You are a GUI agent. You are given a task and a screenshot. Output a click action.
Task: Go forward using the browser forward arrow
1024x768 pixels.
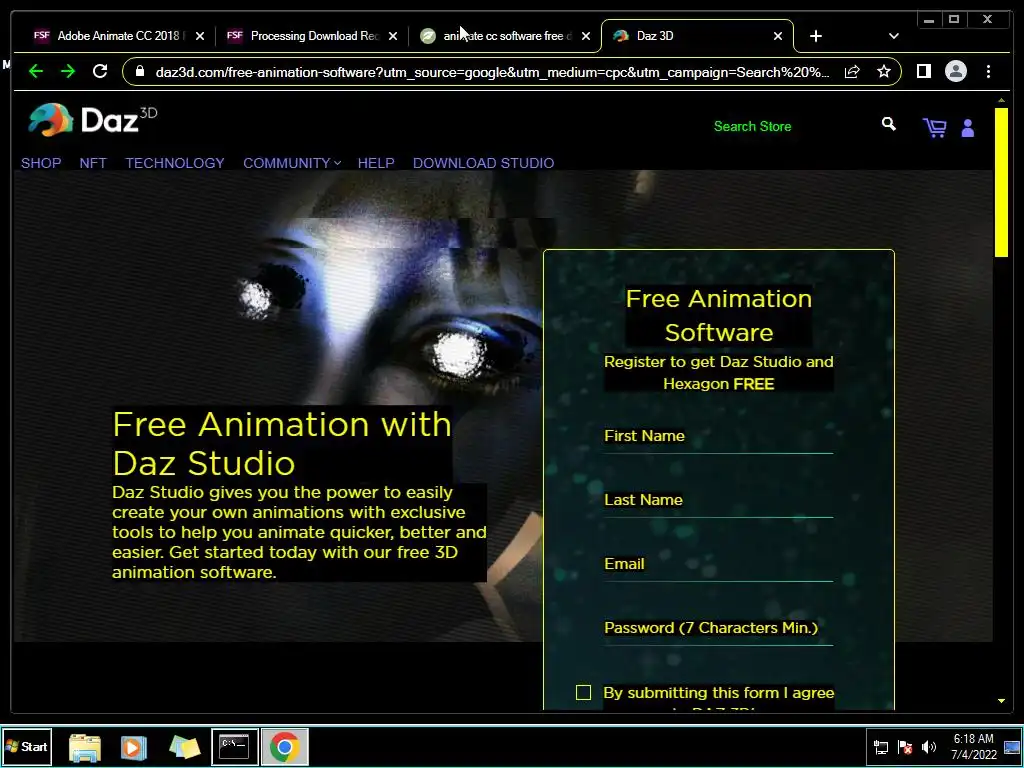point(68,71)
